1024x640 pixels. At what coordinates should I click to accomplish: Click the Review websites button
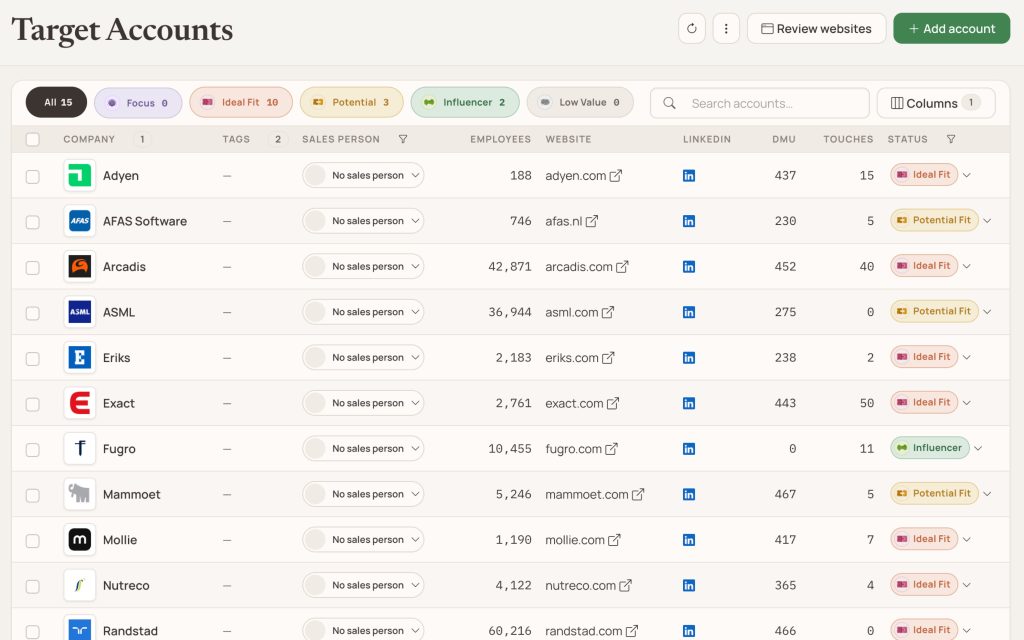(816, 29)
